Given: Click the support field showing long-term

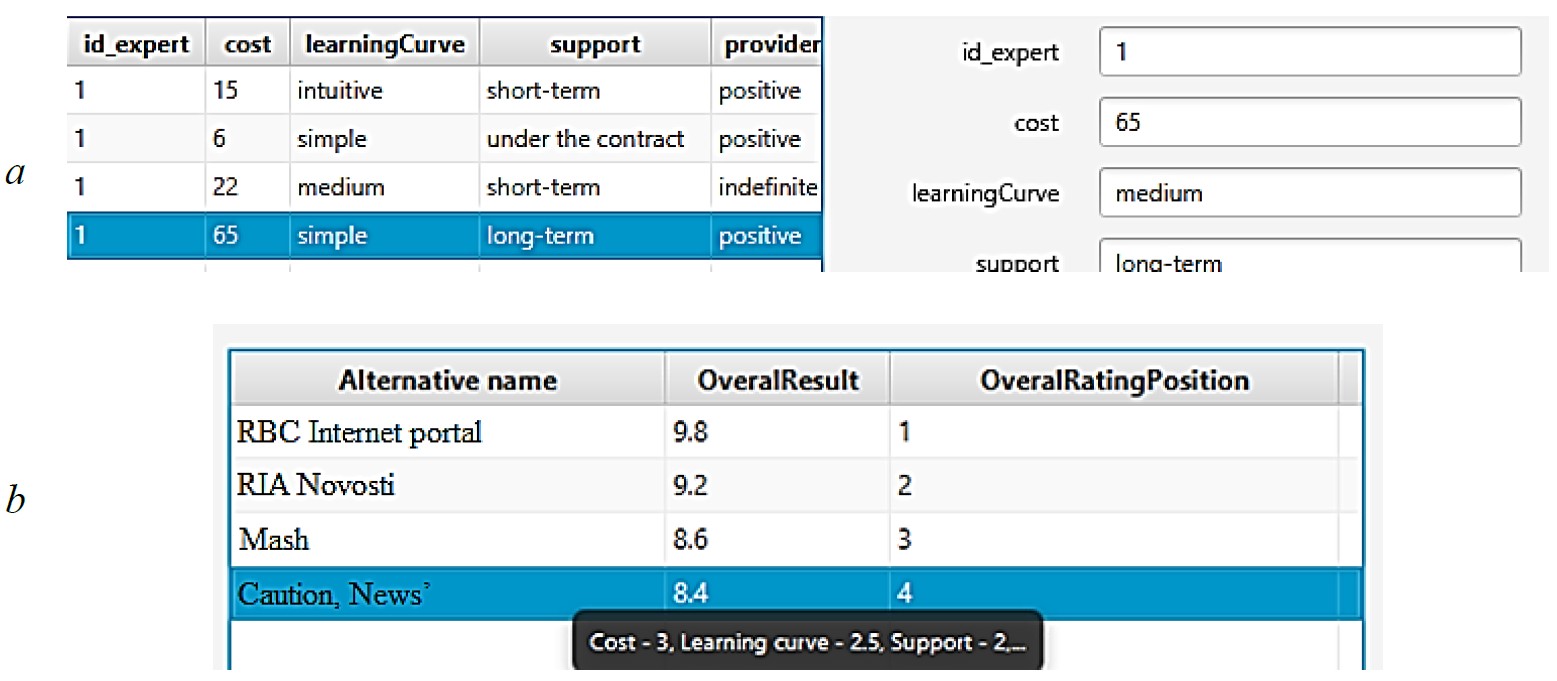Looking at the screenshot, I should pyautogui.click(x=1309, y=260).
